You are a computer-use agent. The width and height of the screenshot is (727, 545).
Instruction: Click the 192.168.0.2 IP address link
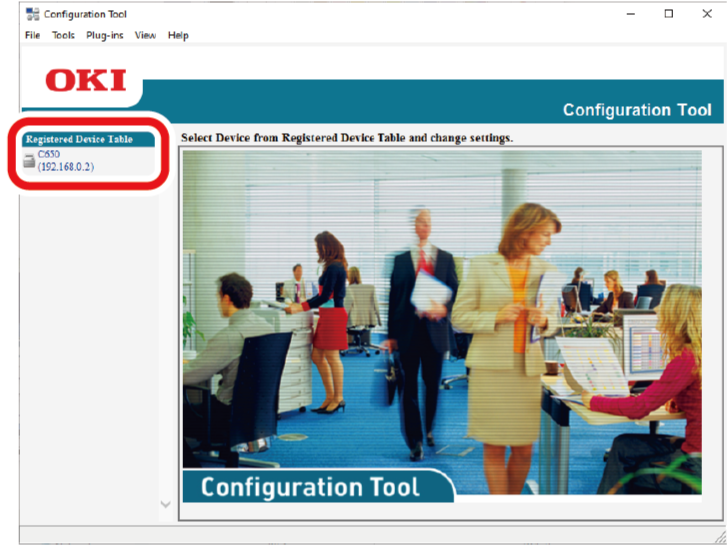click(x=66, y=167)
